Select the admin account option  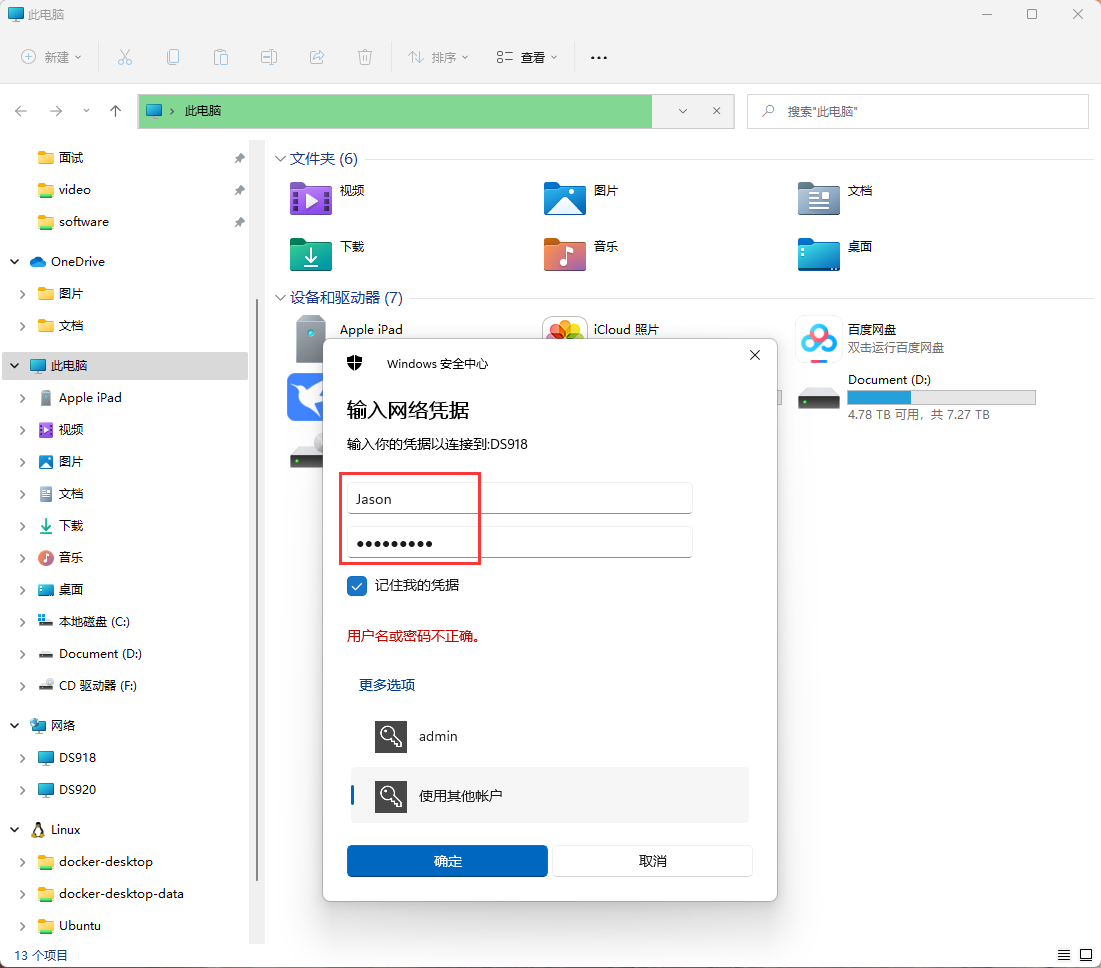(x=438, y=736)
